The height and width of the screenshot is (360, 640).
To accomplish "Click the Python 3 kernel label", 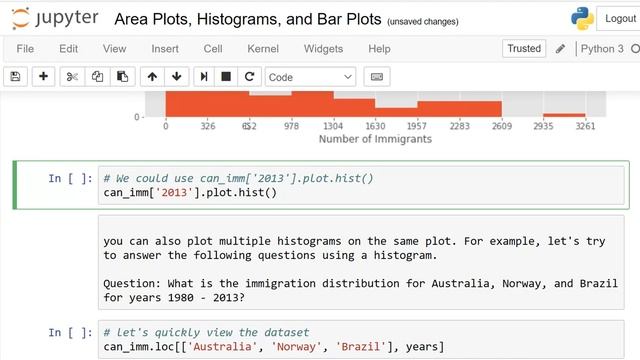I will (x=602, y=49).
